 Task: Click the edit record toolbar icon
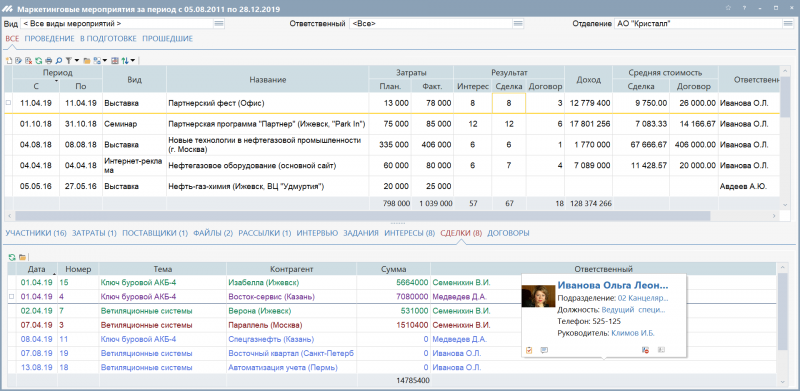pos(18,60)
